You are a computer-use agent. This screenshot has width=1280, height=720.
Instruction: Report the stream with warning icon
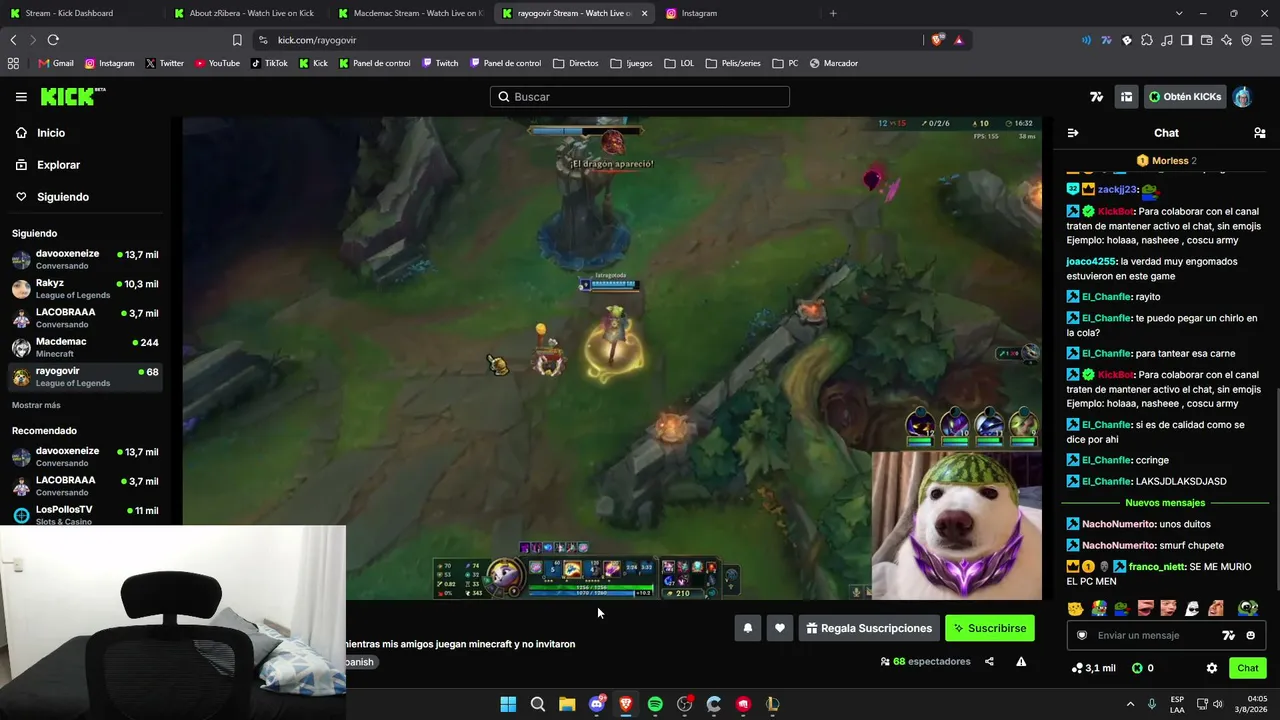tap(1021, 661)
